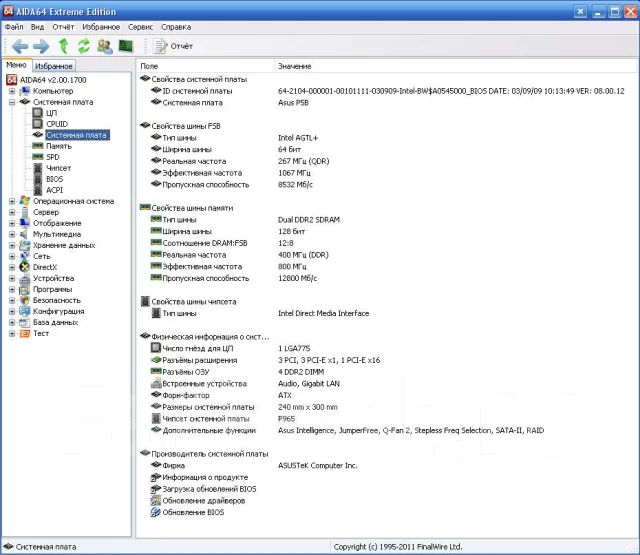This screenshot has height=555, width=640.
Task: Click the Forward arrow toolbar icon
Action: click(x=41, y=46)
